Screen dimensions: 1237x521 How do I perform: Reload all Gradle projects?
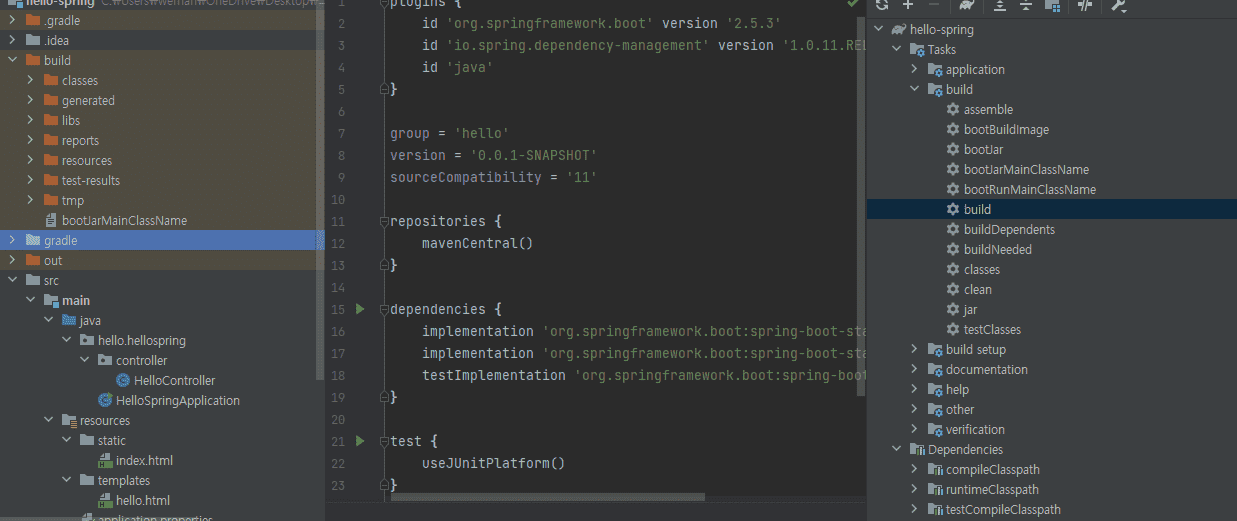882,5
